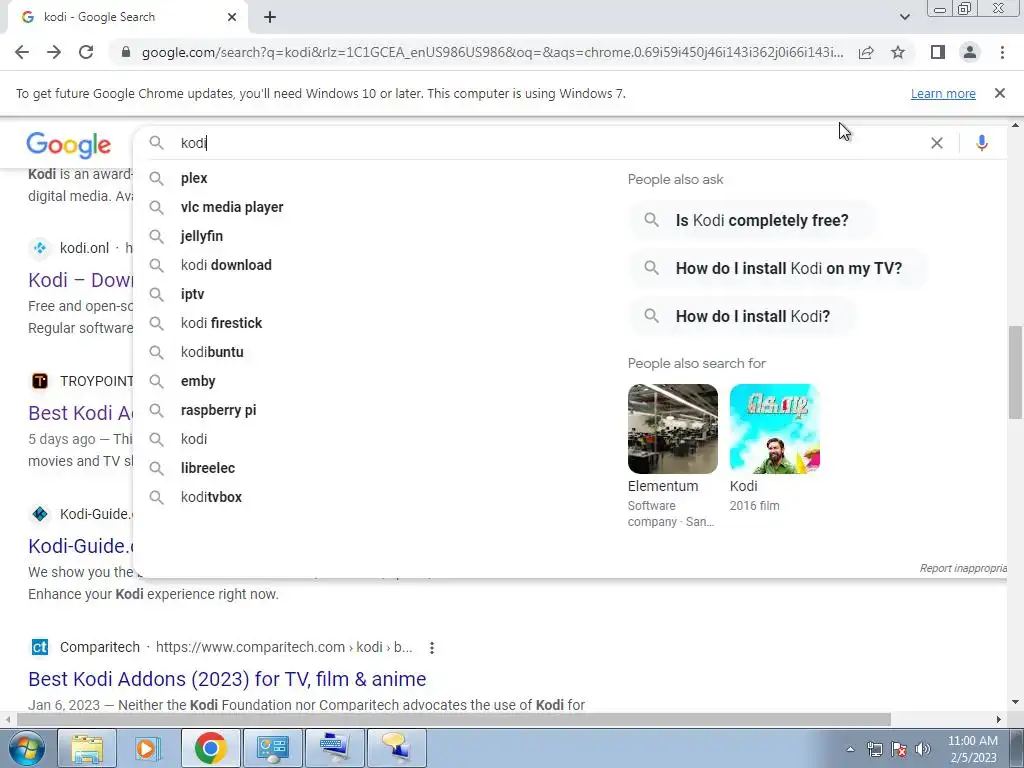Click the How do I install Kodi? chip
The width and height of the screenshot is (1024, 768).
[742, 316]
